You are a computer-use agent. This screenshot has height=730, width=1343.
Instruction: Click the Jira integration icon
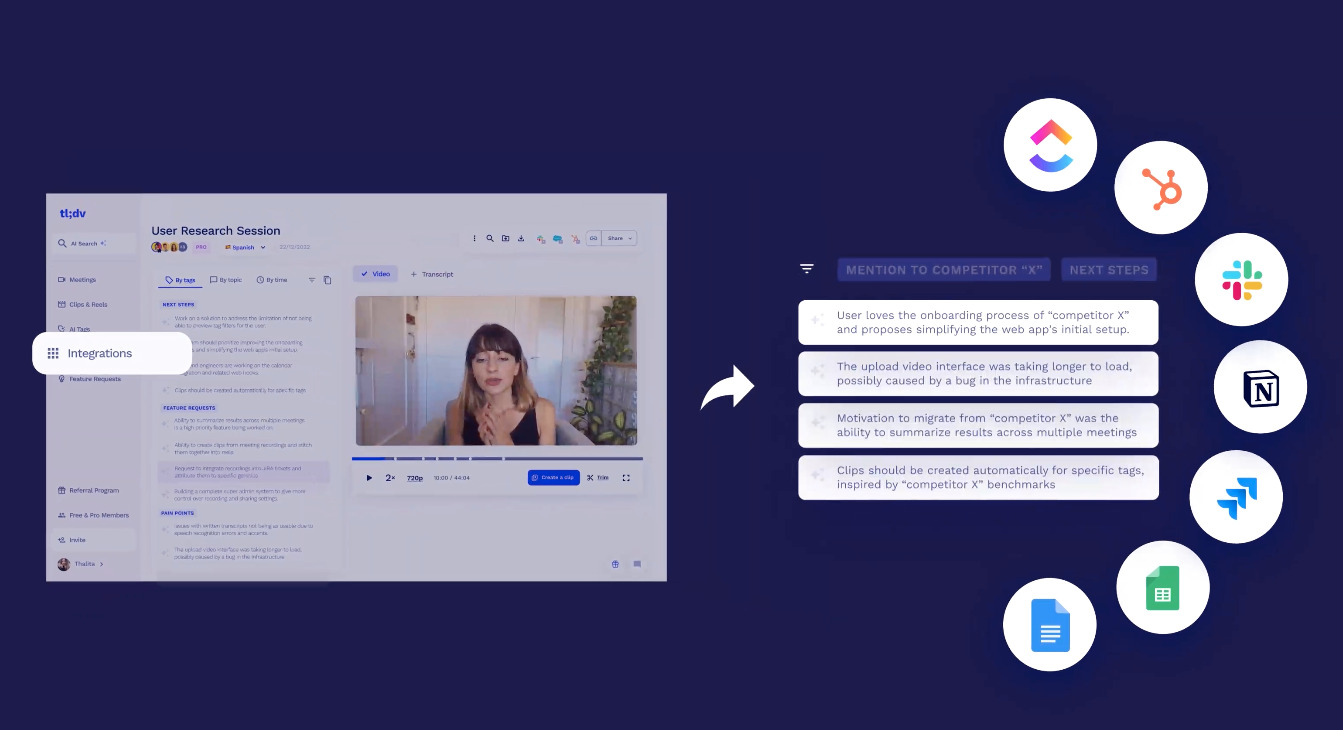[x=1236, y=497]
